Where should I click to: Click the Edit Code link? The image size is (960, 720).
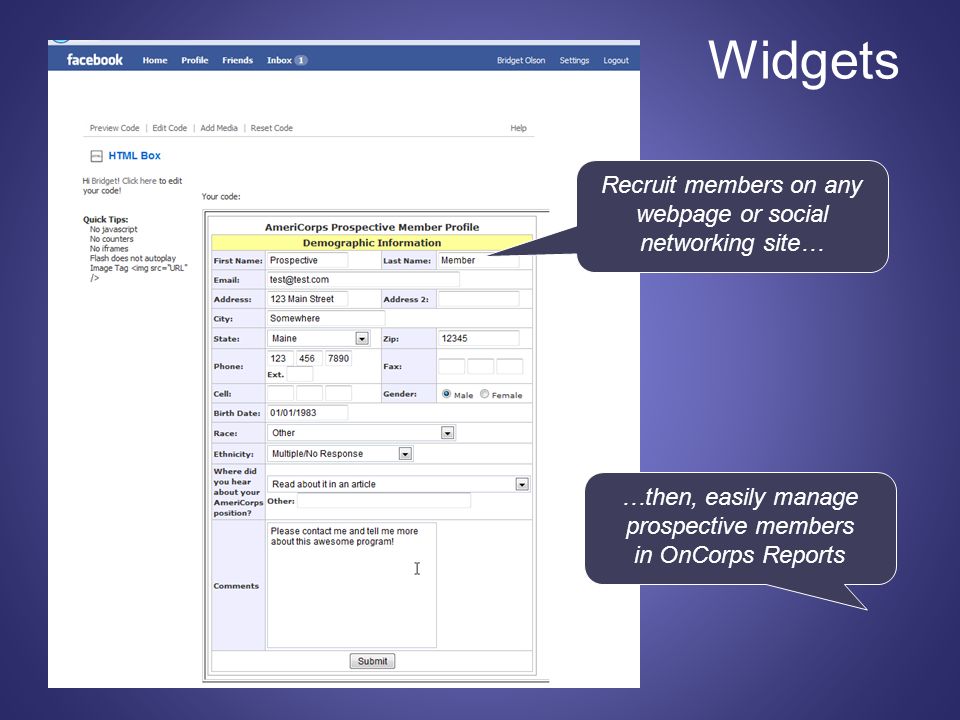pos(170,128)
